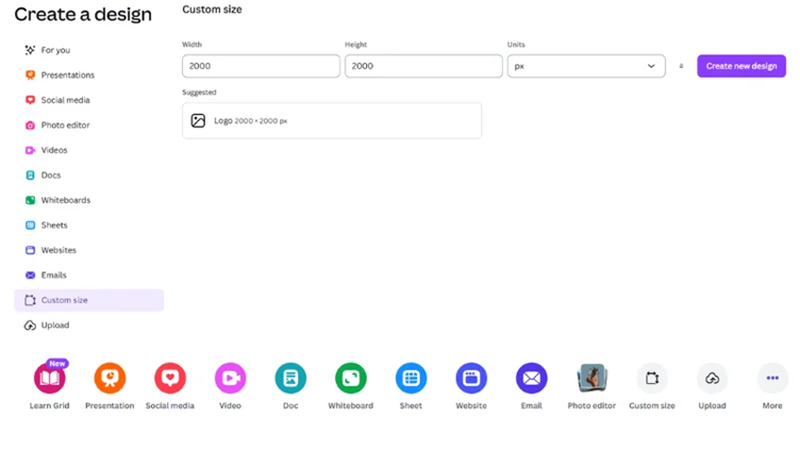Open the Units px dropdown

click(x=586, y=66)
